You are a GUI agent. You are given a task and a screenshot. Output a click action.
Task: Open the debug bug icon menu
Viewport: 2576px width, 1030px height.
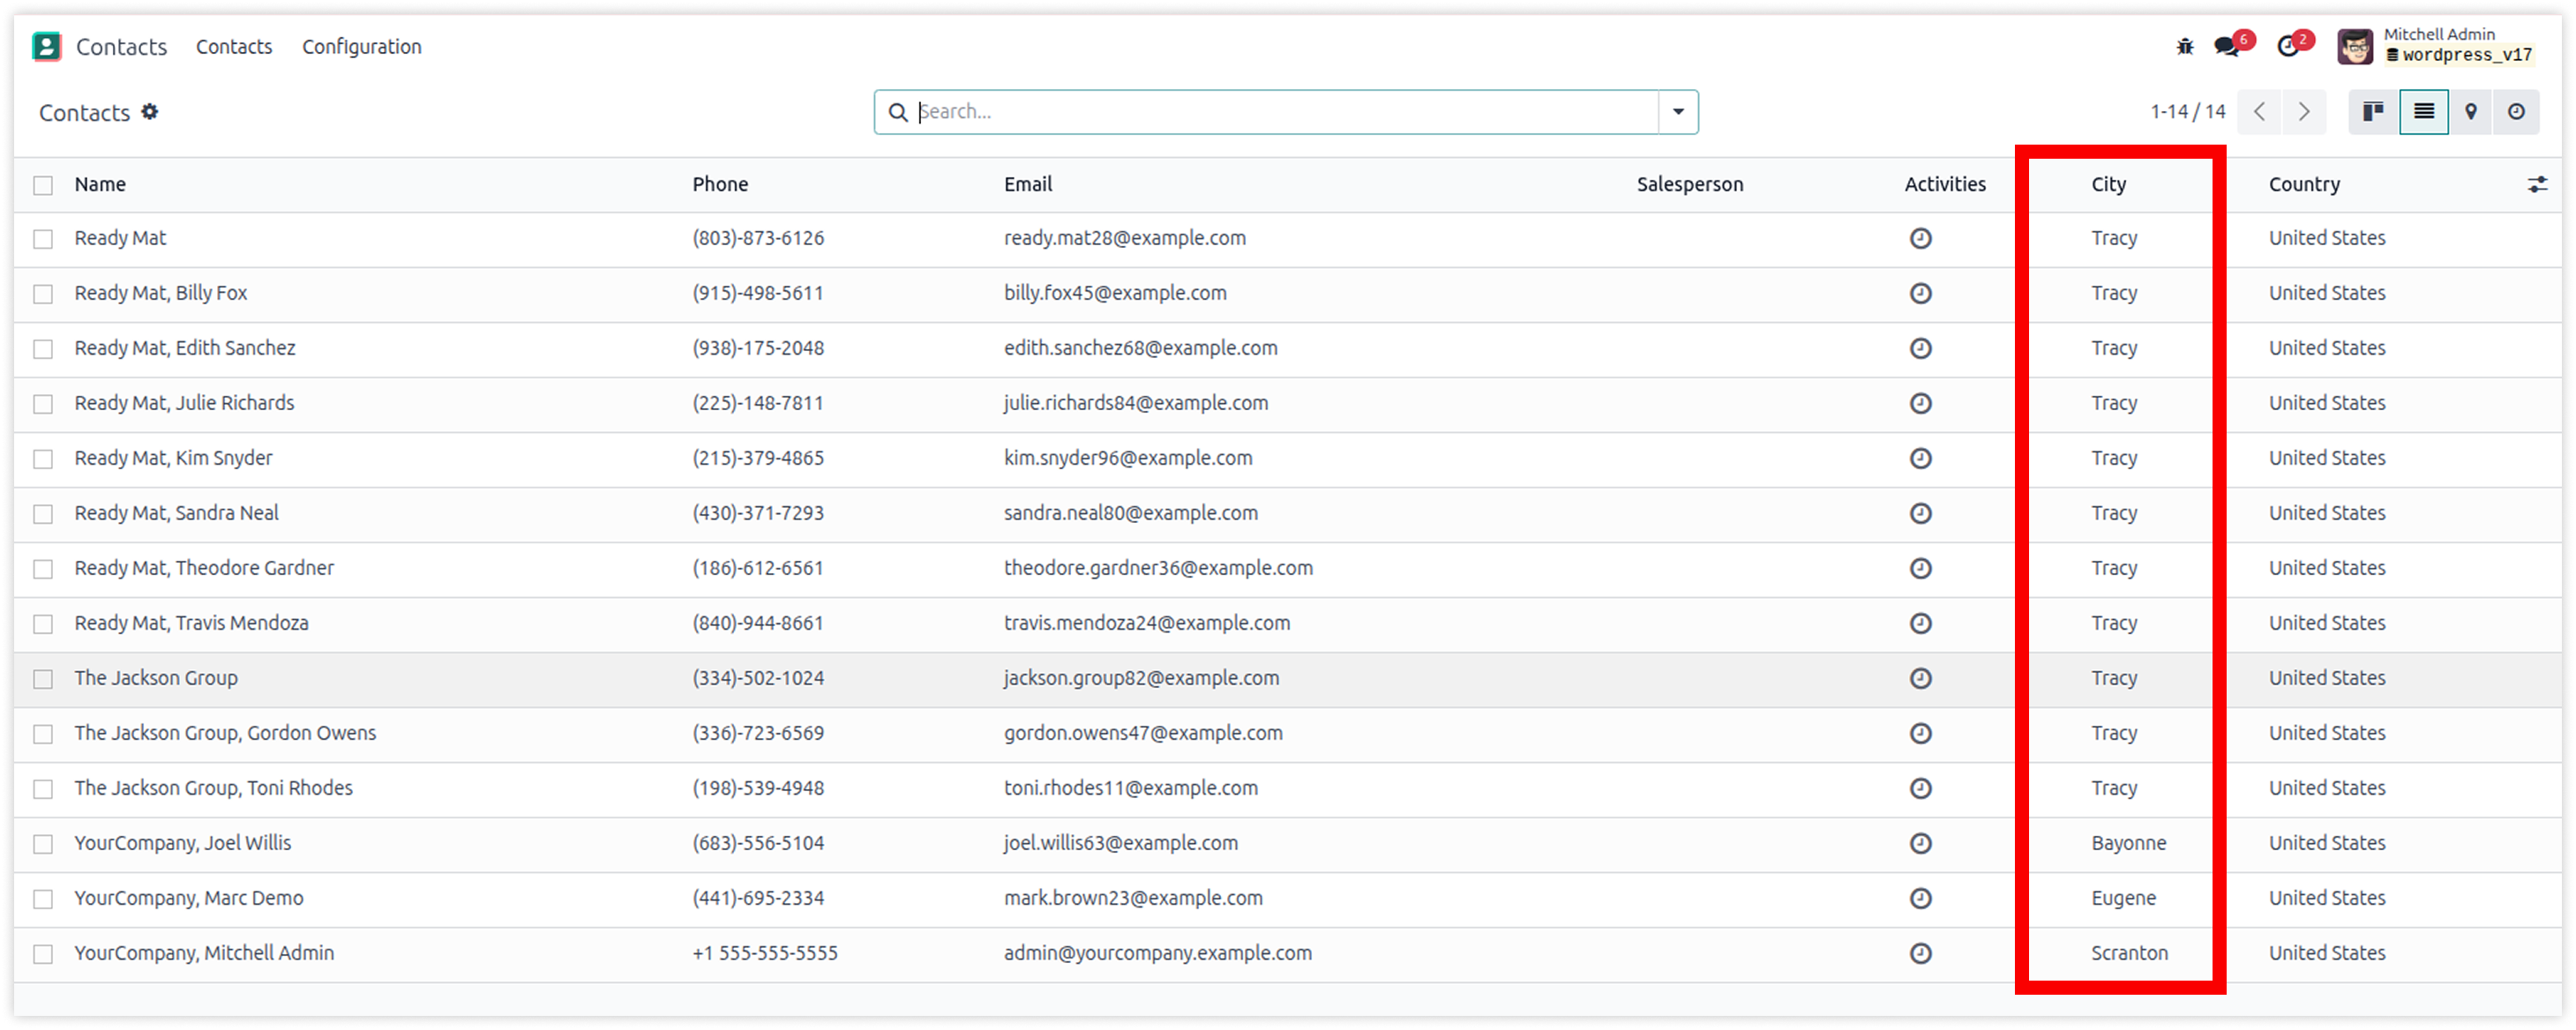2184,46
